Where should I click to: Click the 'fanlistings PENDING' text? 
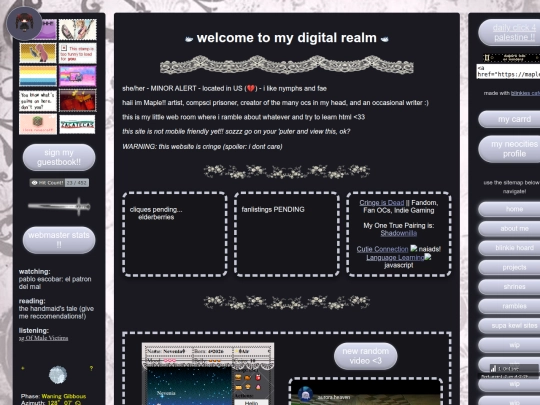[273, 209]
